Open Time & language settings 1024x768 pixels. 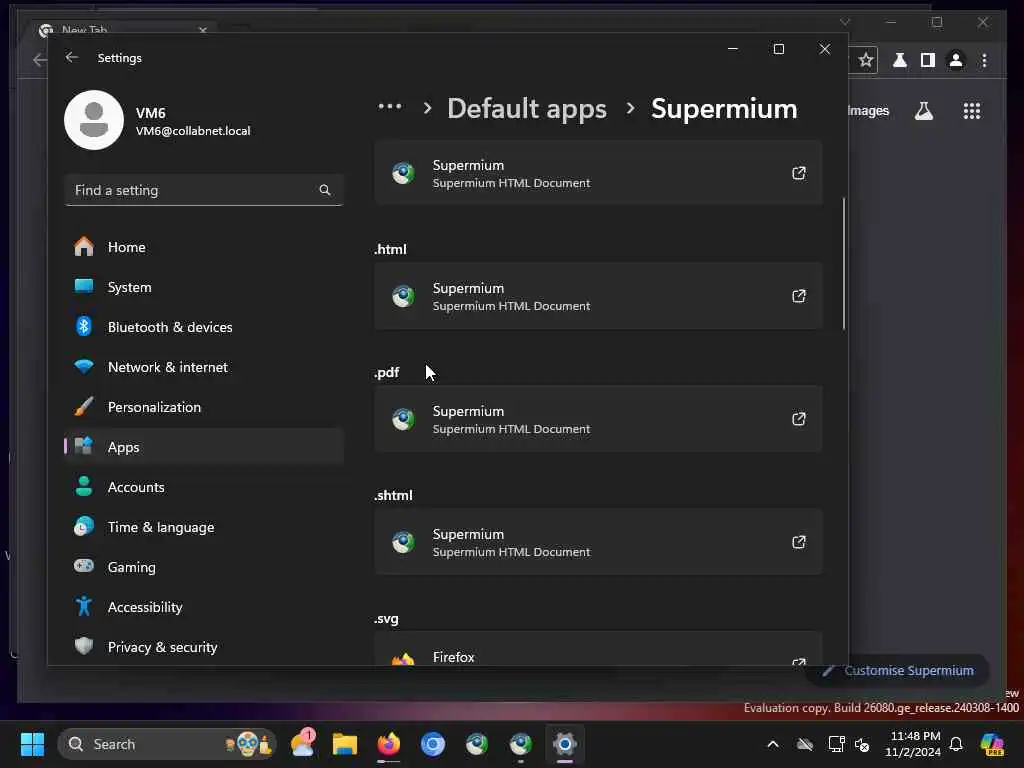point(204,527)
